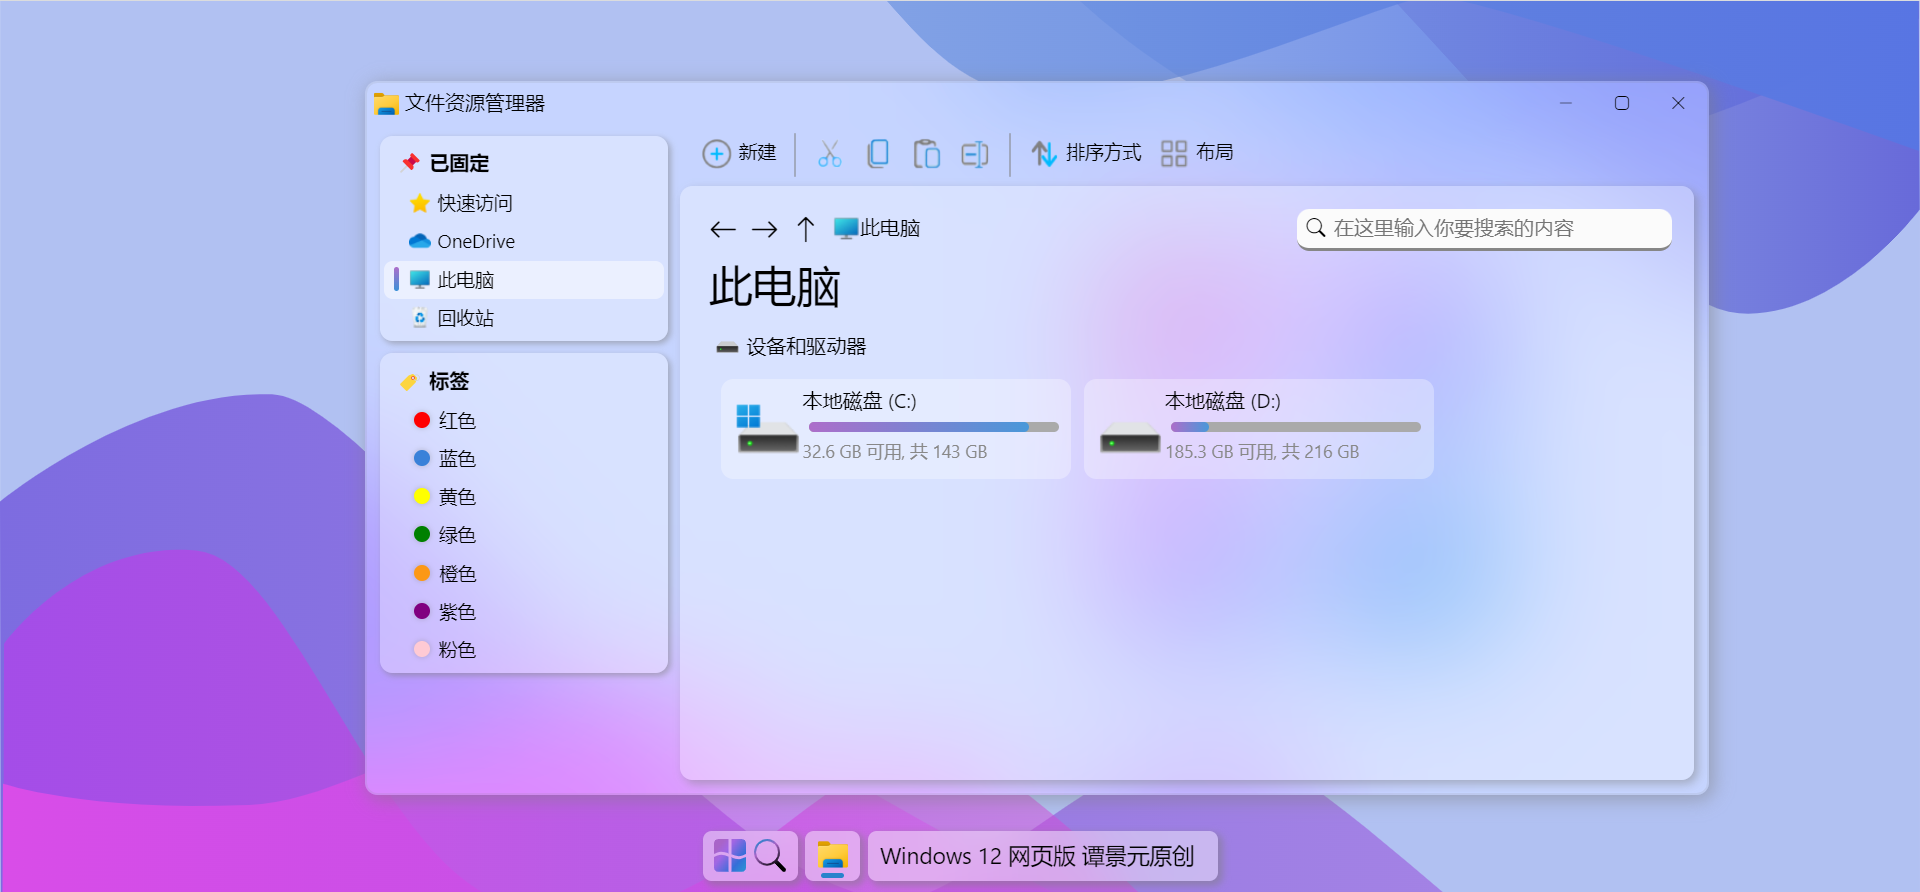
Task: Open the layout (布局) grid icon
Action: [x=1173, y=153]
